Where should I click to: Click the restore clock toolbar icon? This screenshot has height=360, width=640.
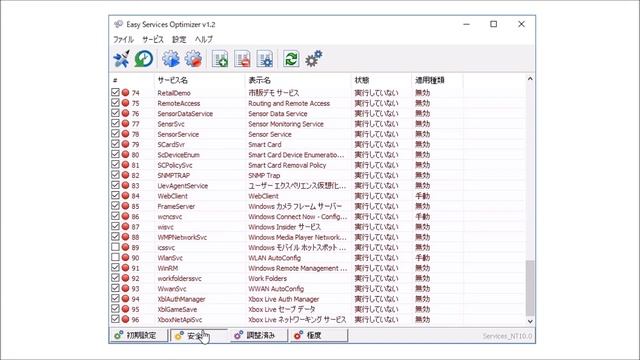pyautogui.click(x=144, y=59)
